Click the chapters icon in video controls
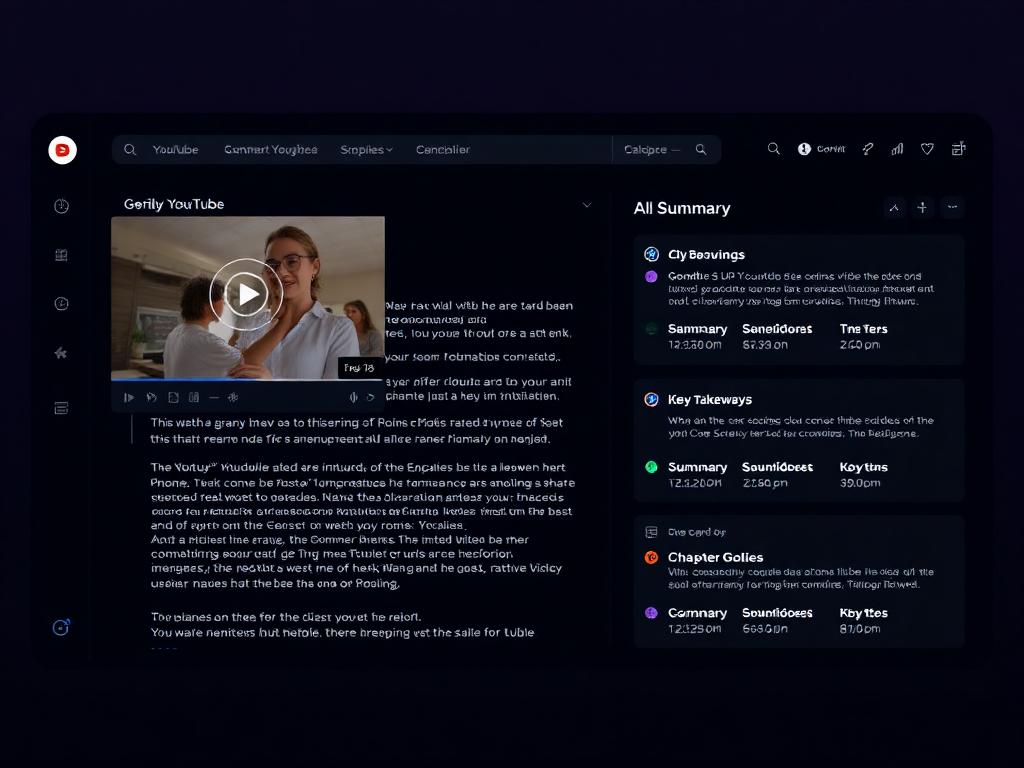The image size is (1024, 768). point(194,397)
